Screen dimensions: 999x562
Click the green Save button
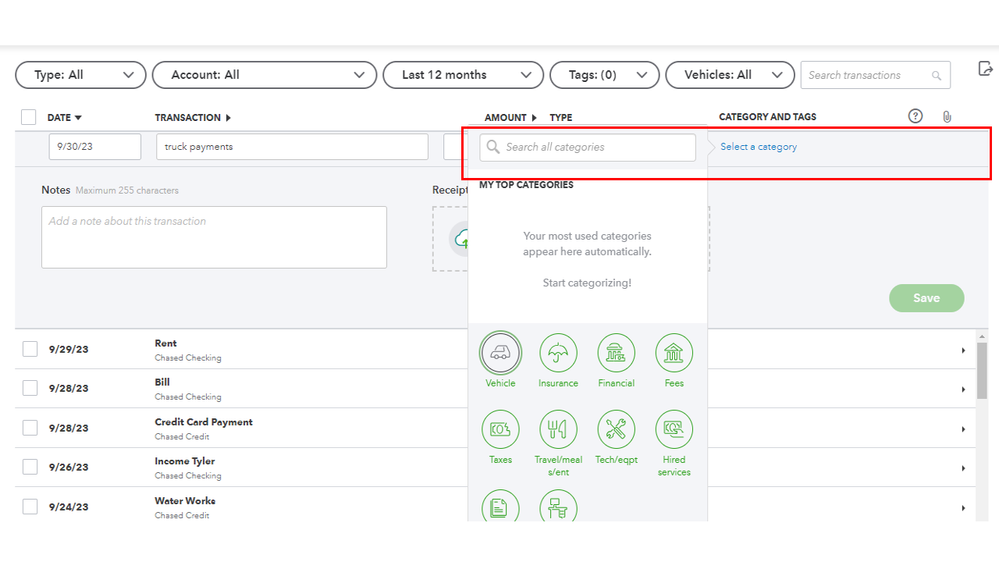pos(926,298)
